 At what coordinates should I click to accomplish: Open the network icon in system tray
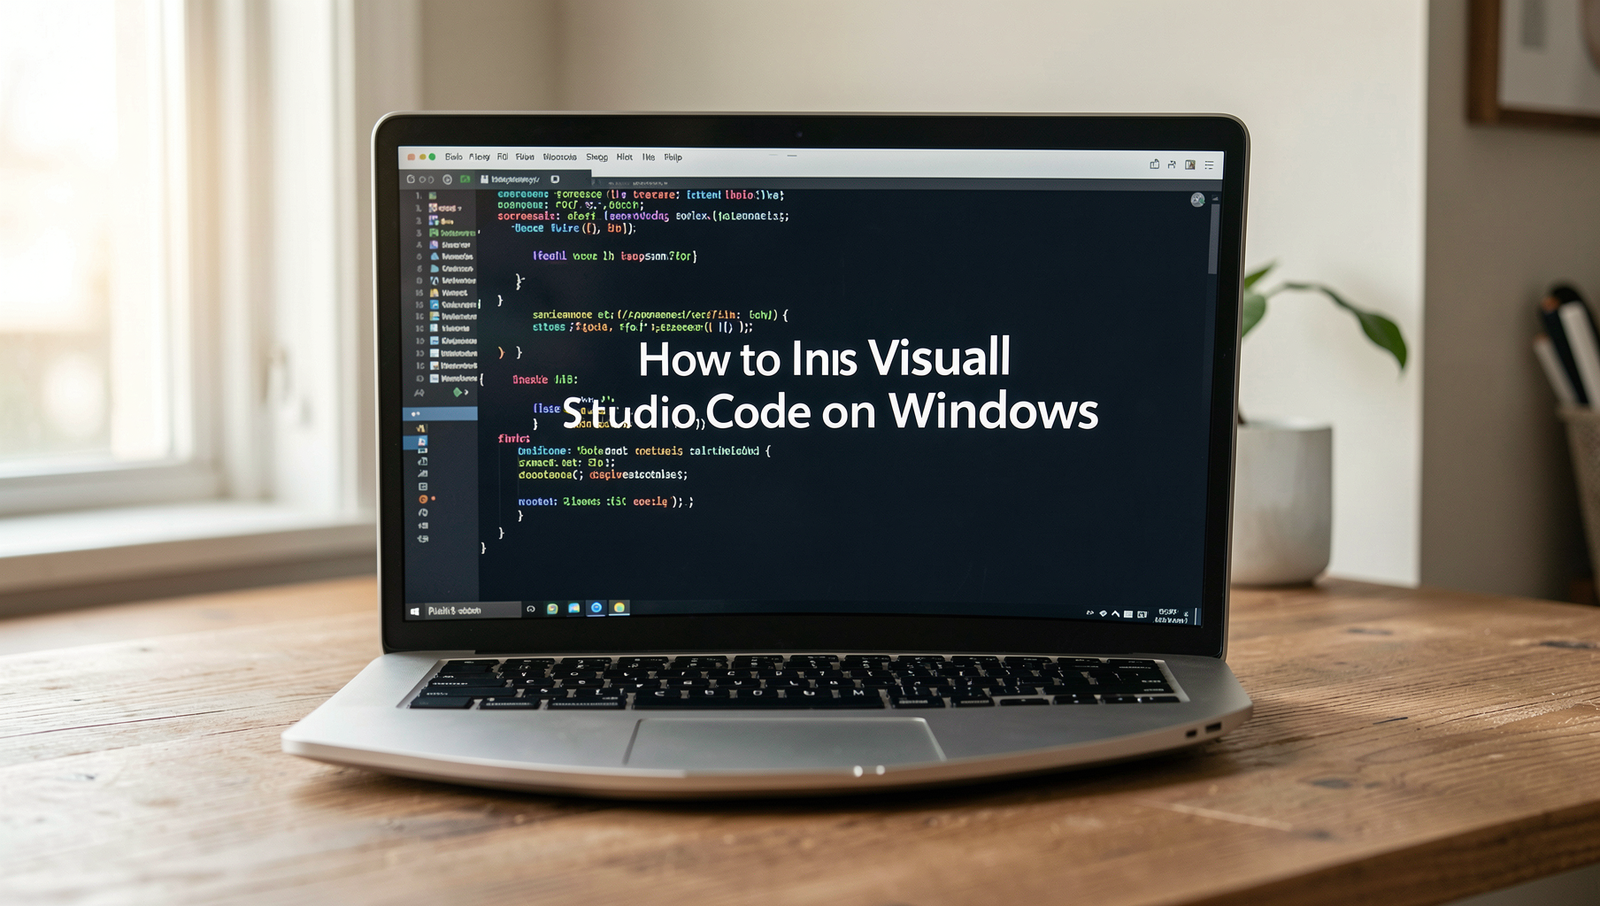click(1103, 614)
